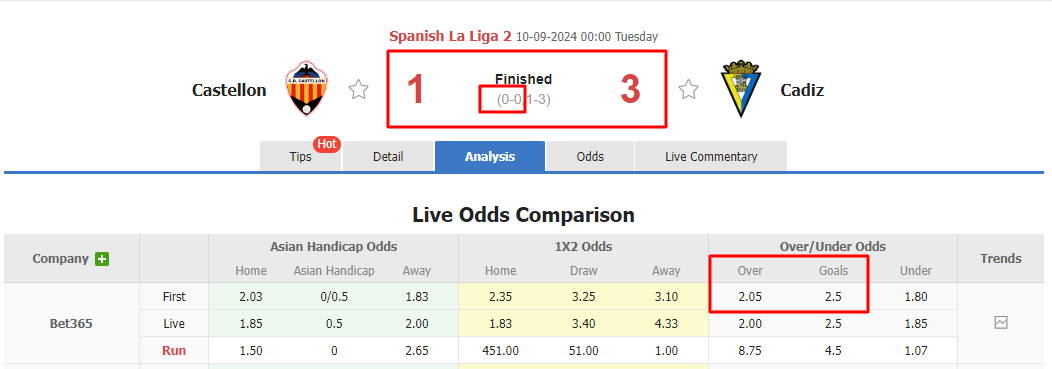Viewport: 1052px width, 369px height.
Task: Click the Bet365 company name
Action: click(71, 323)
